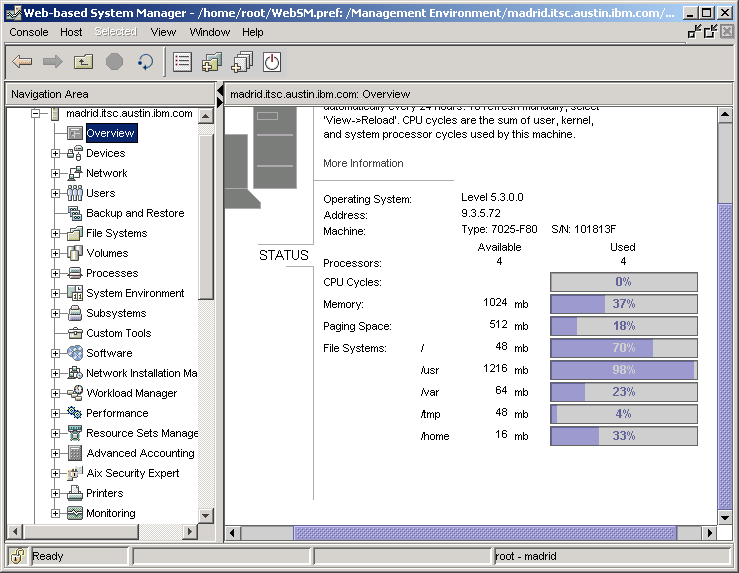Click the File Systems folder icon
This screenshot has height=573, width=739.
pyautogui.click(x=75, y=233)
